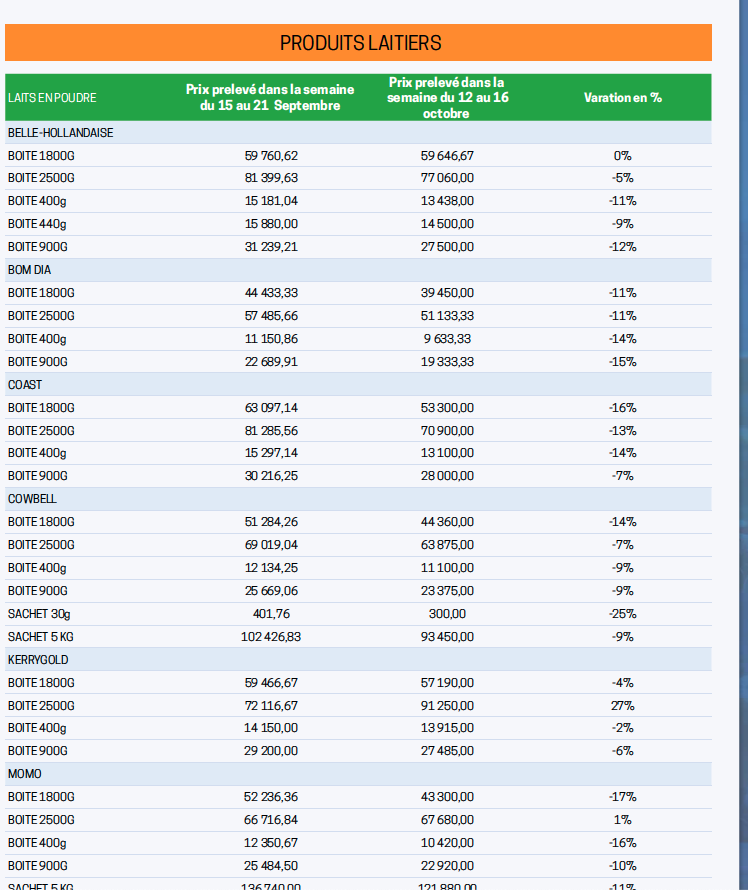Image resolution: width=748 pixels, height=890 pixels.
Task: Select the 27% variation cell
Action: [x=623, y=706]
